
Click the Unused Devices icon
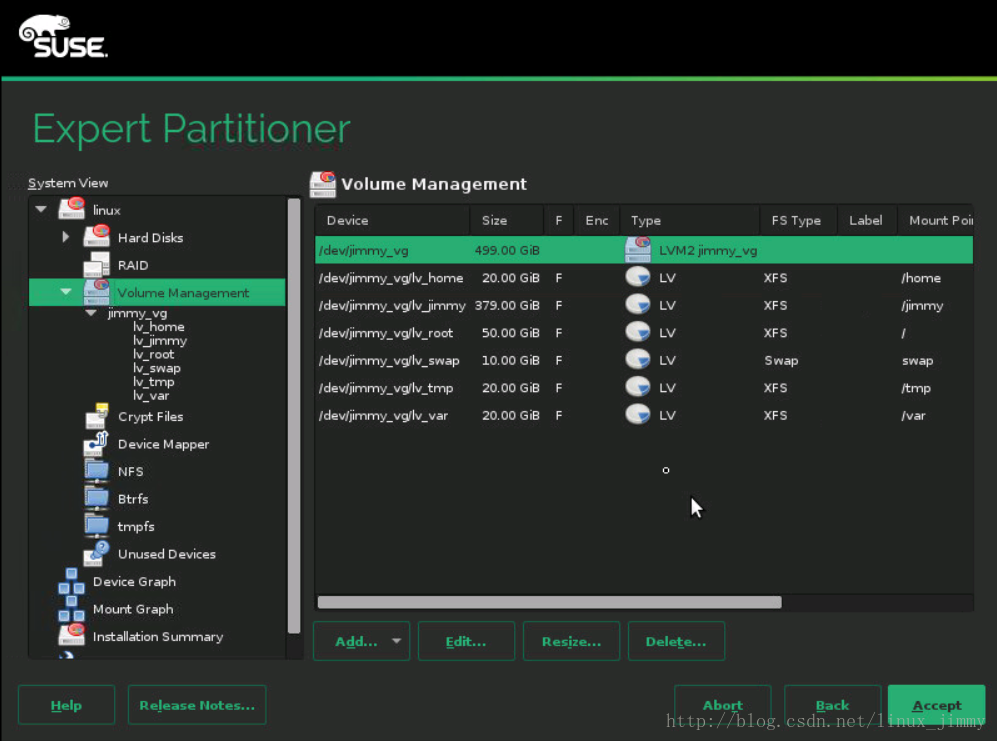tap(97, 553)
